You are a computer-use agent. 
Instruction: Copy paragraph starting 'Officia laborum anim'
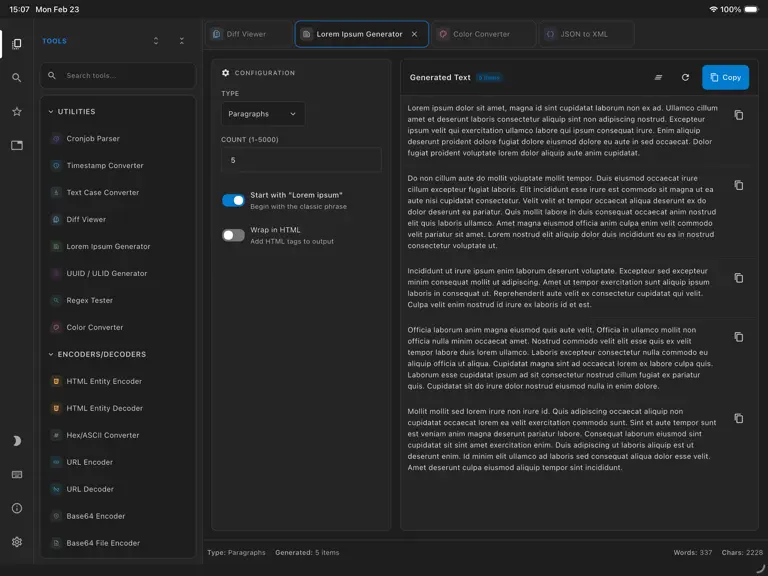739,337
